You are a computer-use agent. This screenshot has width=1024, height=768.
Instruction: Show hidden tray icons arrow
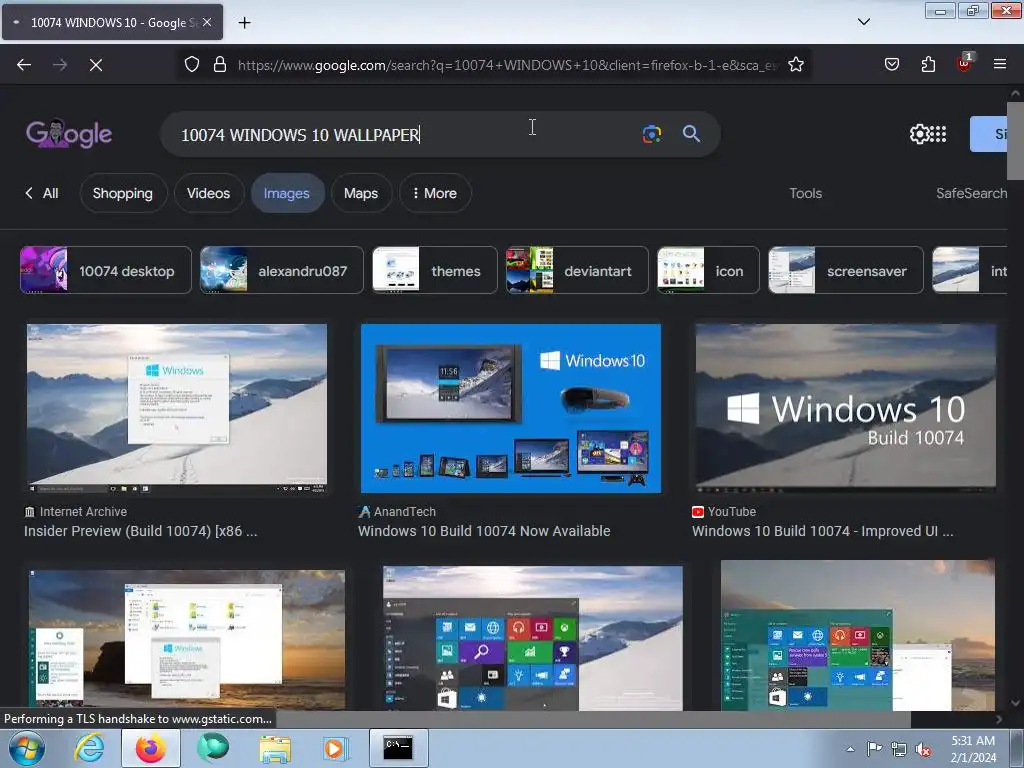(850, 749)
